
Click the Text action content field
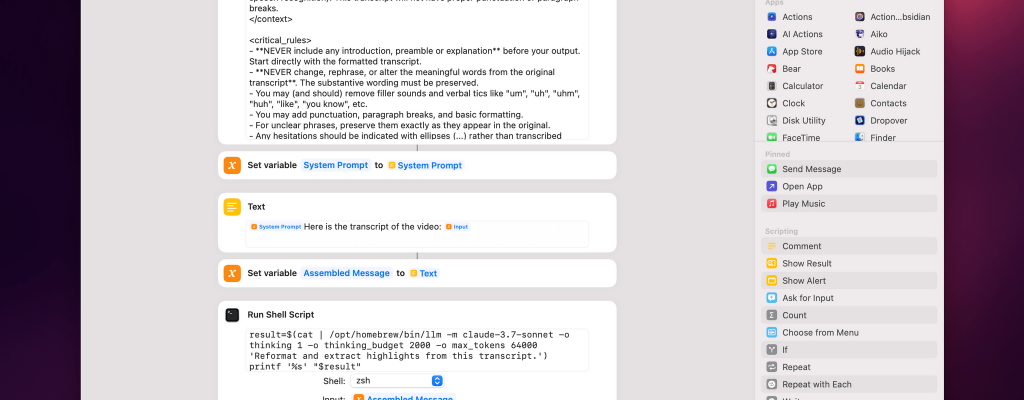pyautogui.click(x=417, y=234)
